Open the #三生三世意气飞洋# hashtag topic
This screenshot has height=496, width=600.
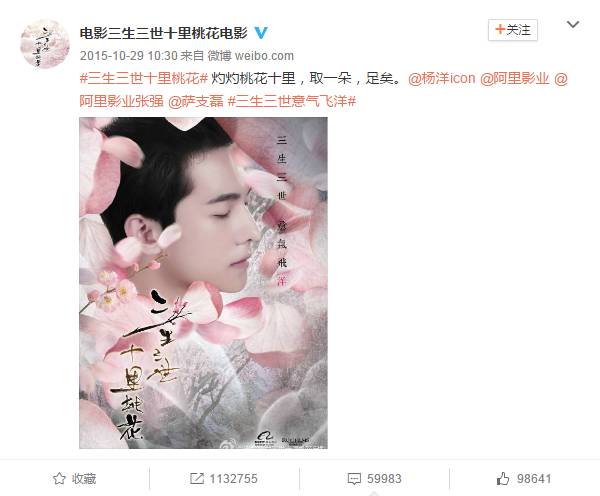pos(292,101)
